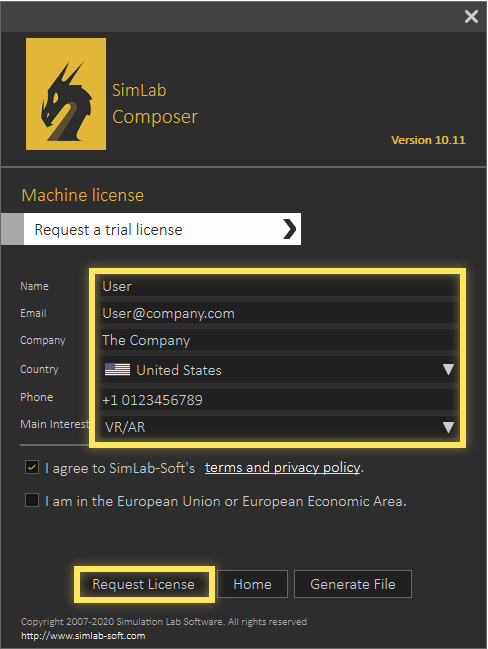Focus the Email field with User@company.com

pos(279,313)
